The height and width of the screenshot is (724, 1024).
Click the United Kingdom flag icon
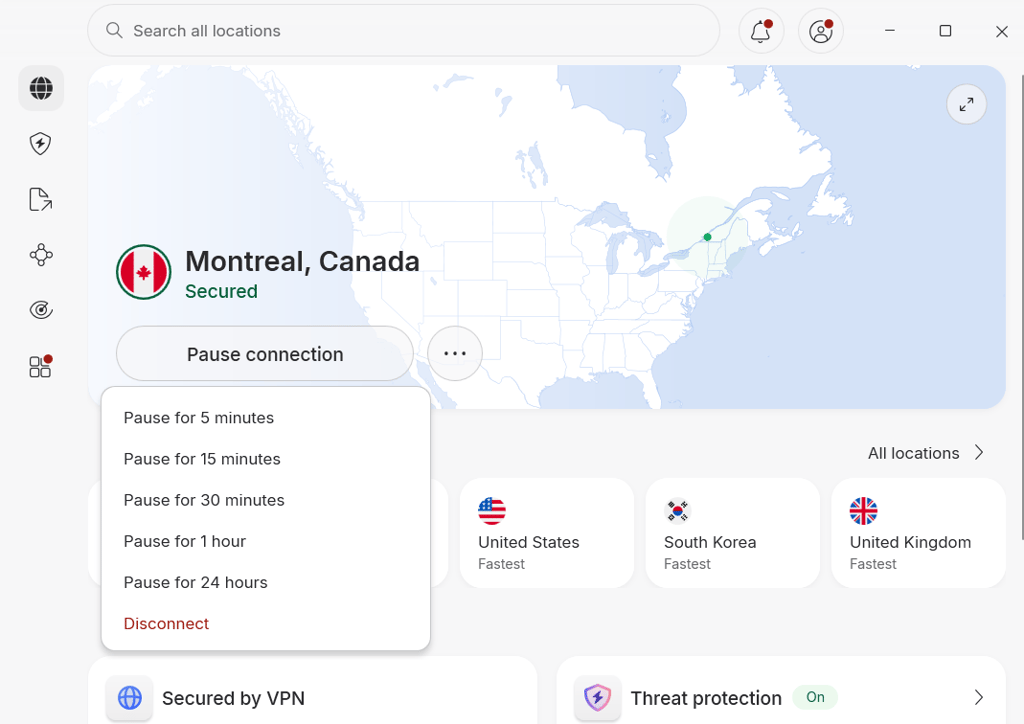[863, 511]
